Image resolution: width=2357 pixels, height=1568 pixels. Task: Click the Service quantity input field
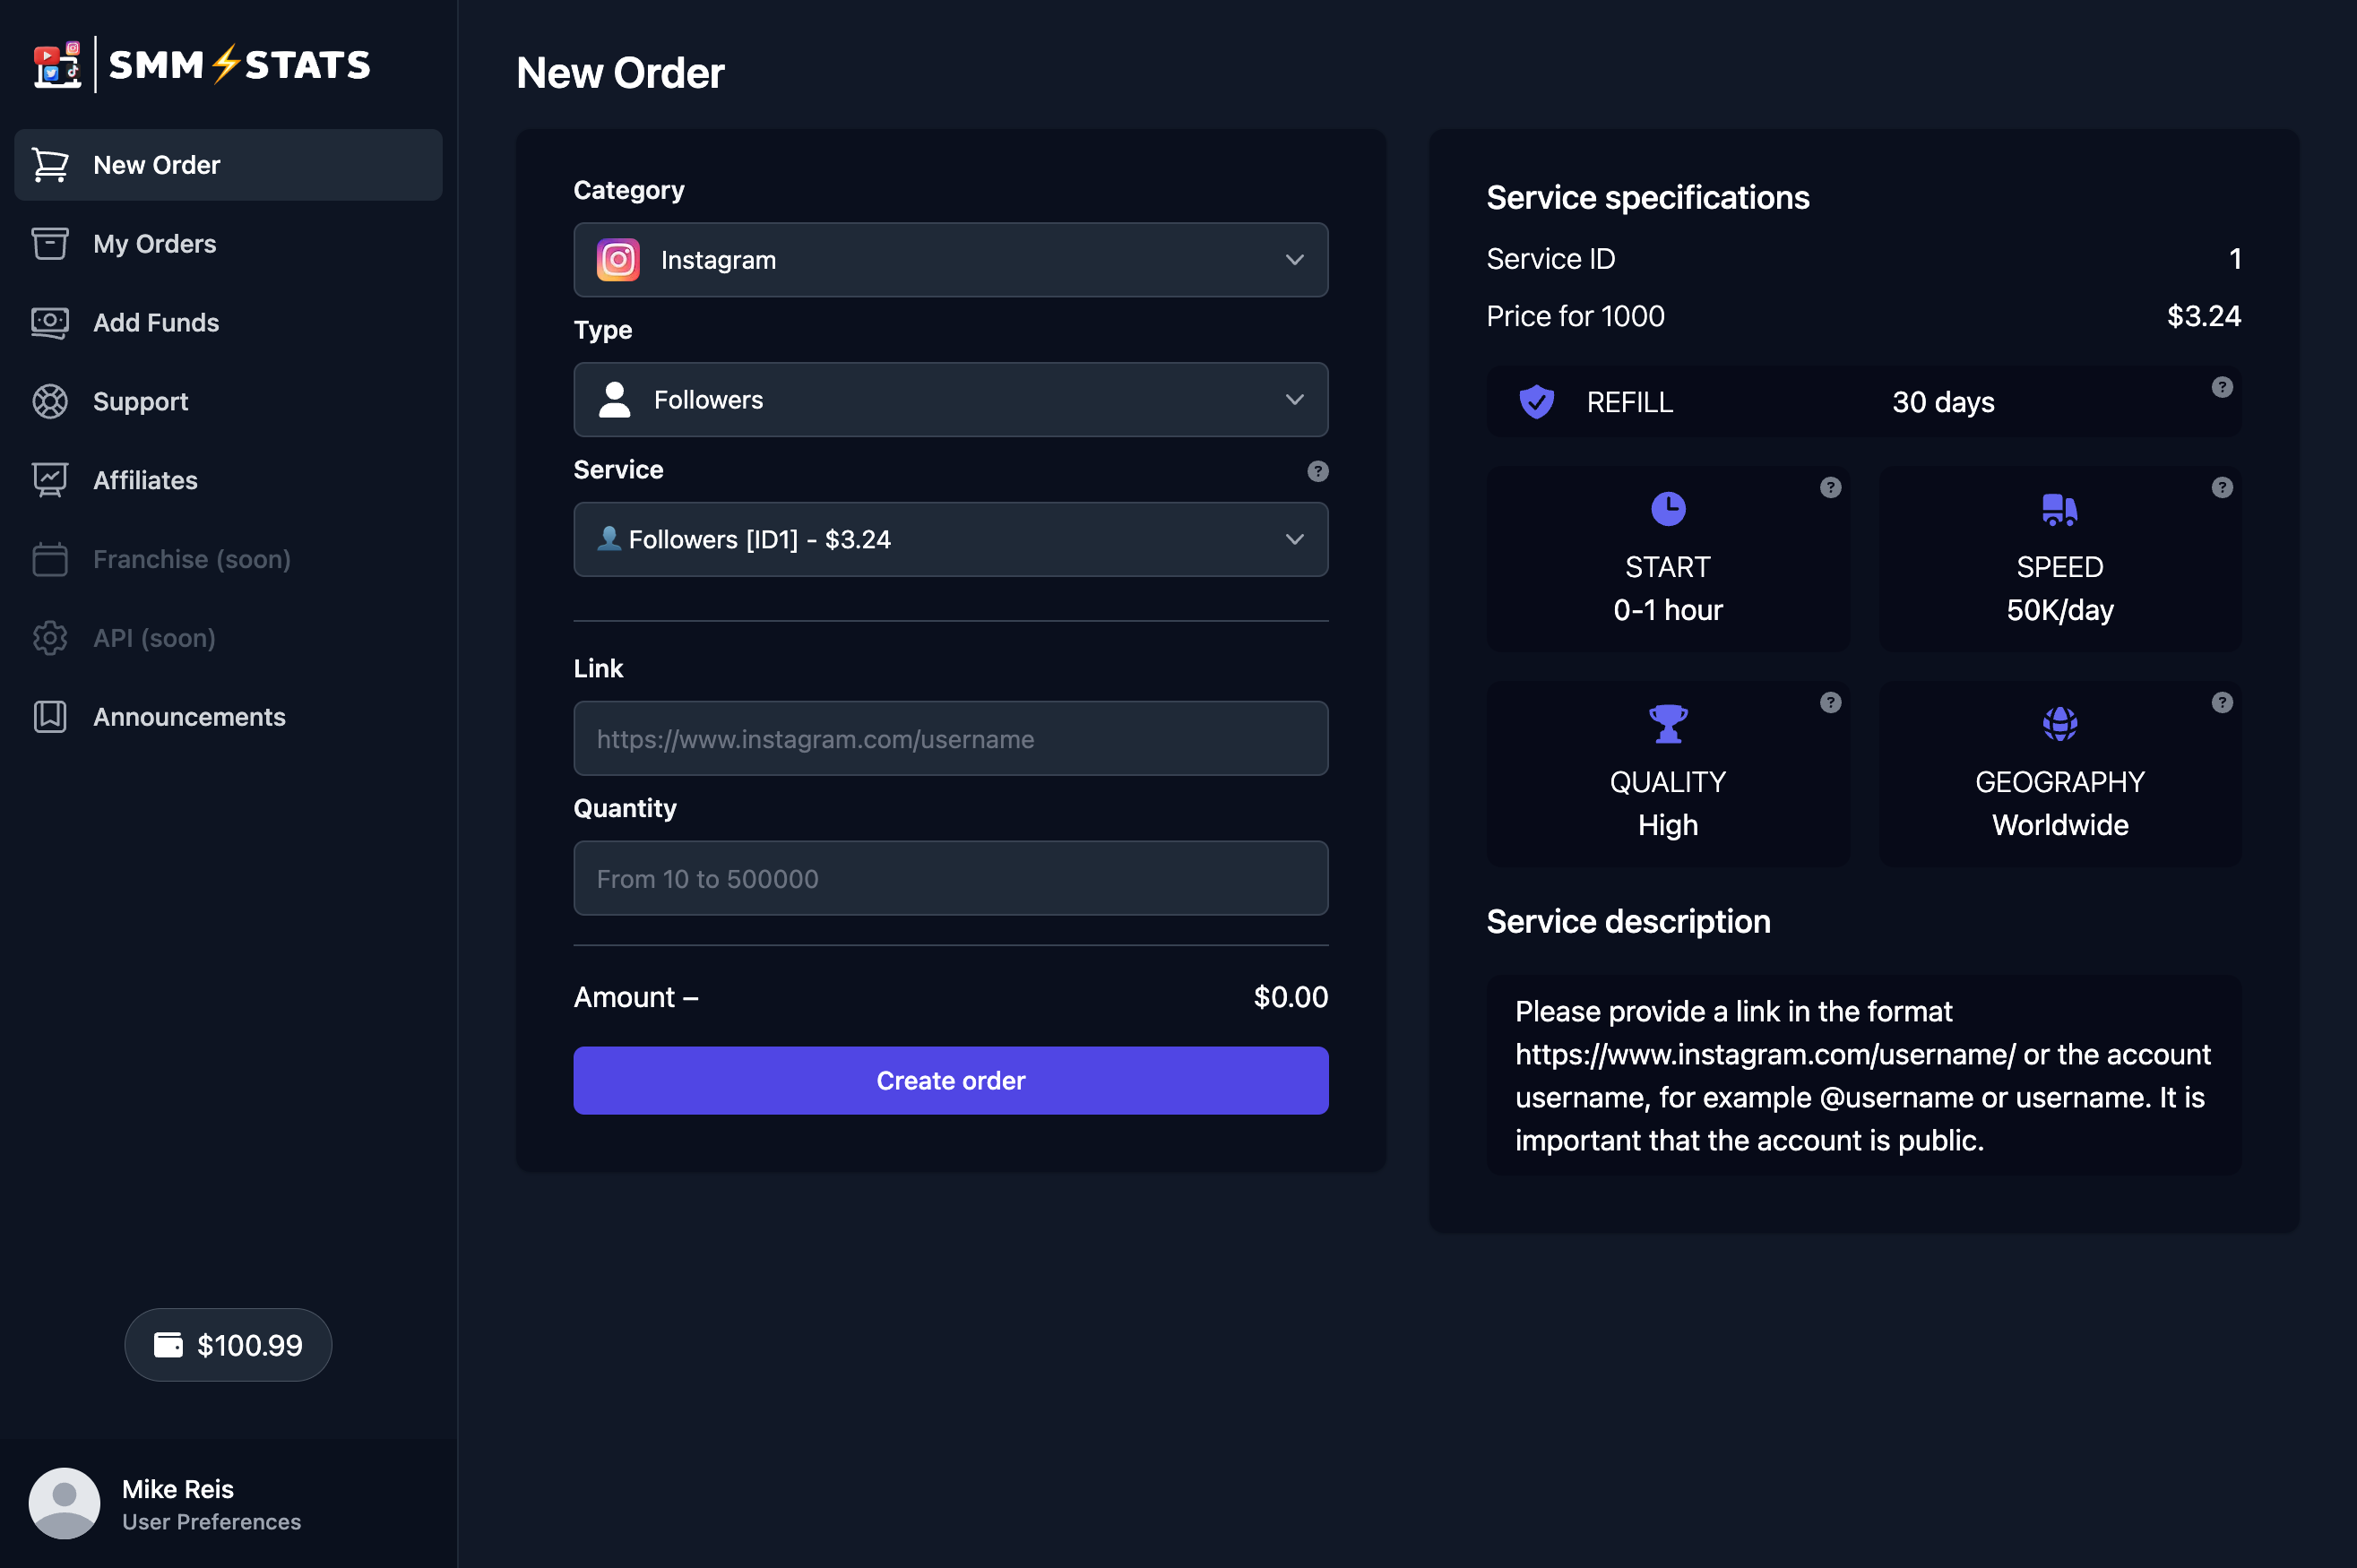pos(950,877)
